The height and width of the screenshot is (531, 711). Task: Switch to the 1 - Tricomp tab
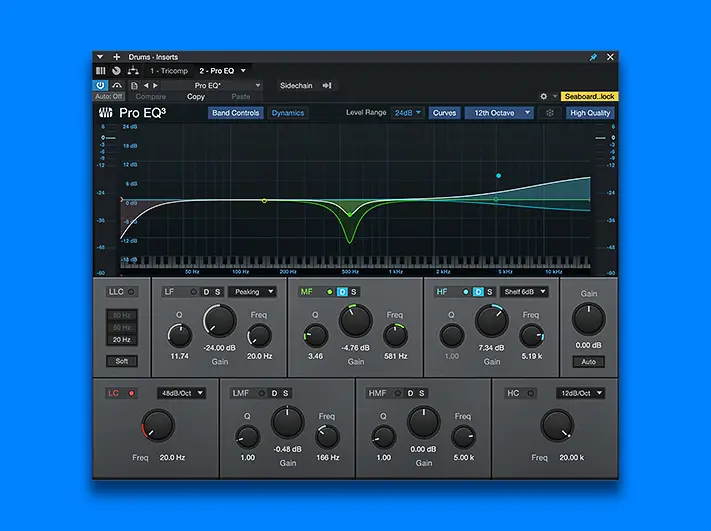169,71
